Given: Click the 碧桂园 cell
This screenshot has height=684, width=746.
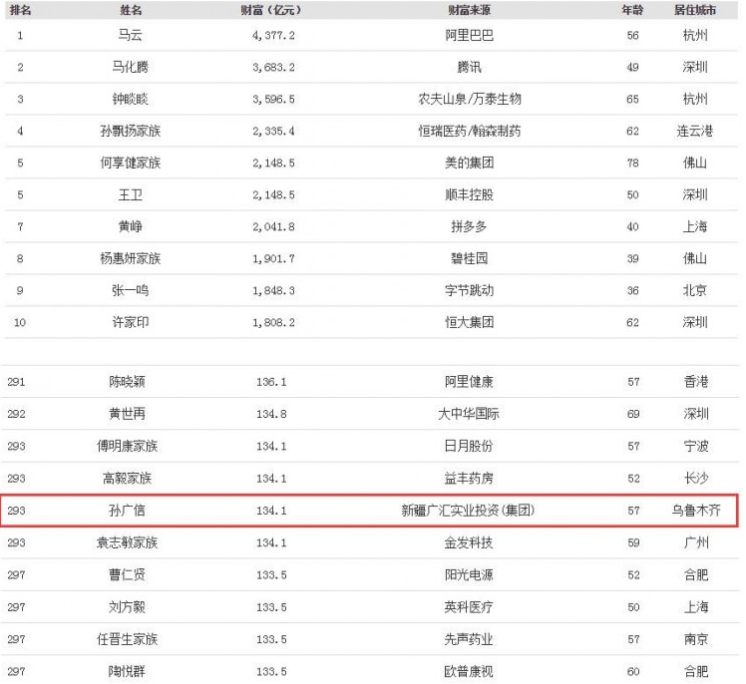Looking at the screenshot, I should (469, 258).
